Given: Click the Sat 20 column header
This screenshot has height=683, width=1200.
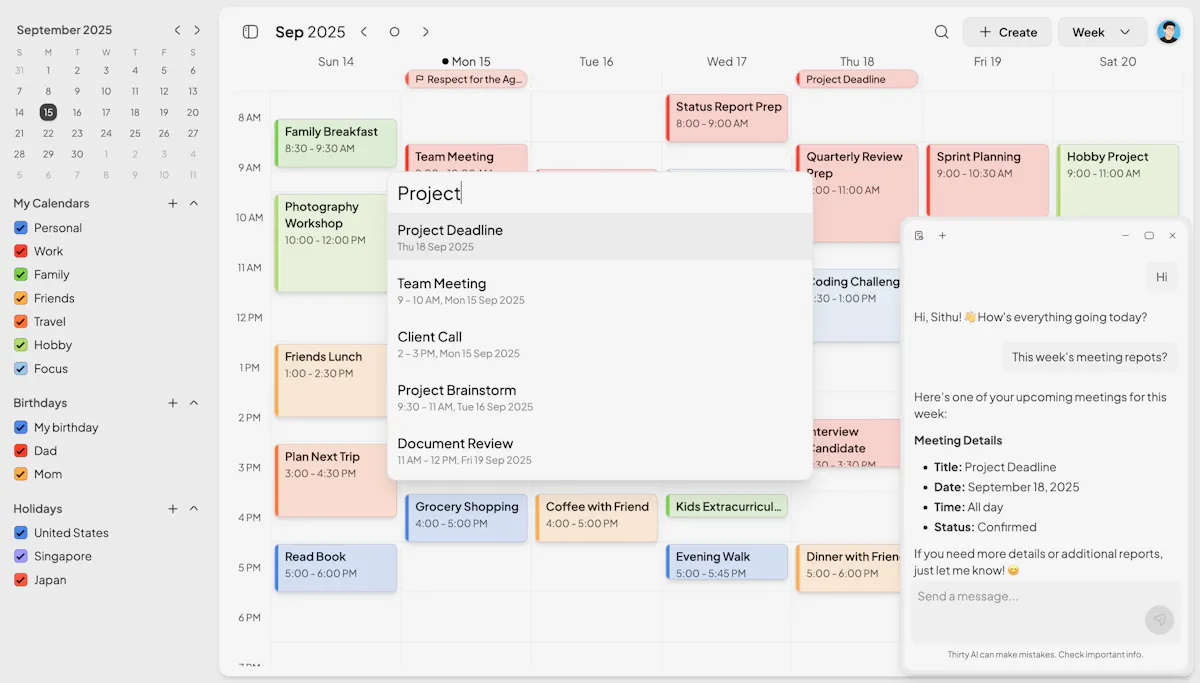Looking at the screenshot, I should point(1118,62).
